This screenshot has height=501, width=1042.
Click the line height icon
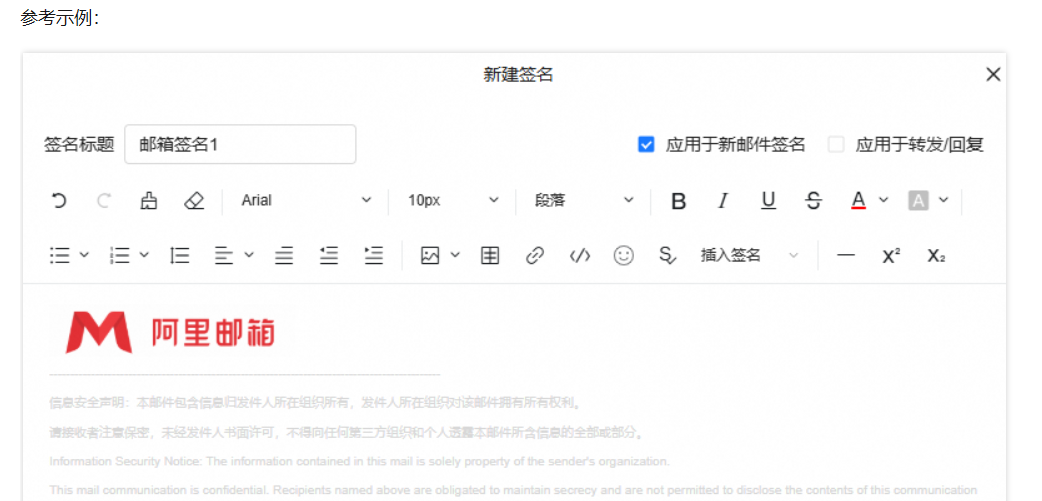pos(179,256)
